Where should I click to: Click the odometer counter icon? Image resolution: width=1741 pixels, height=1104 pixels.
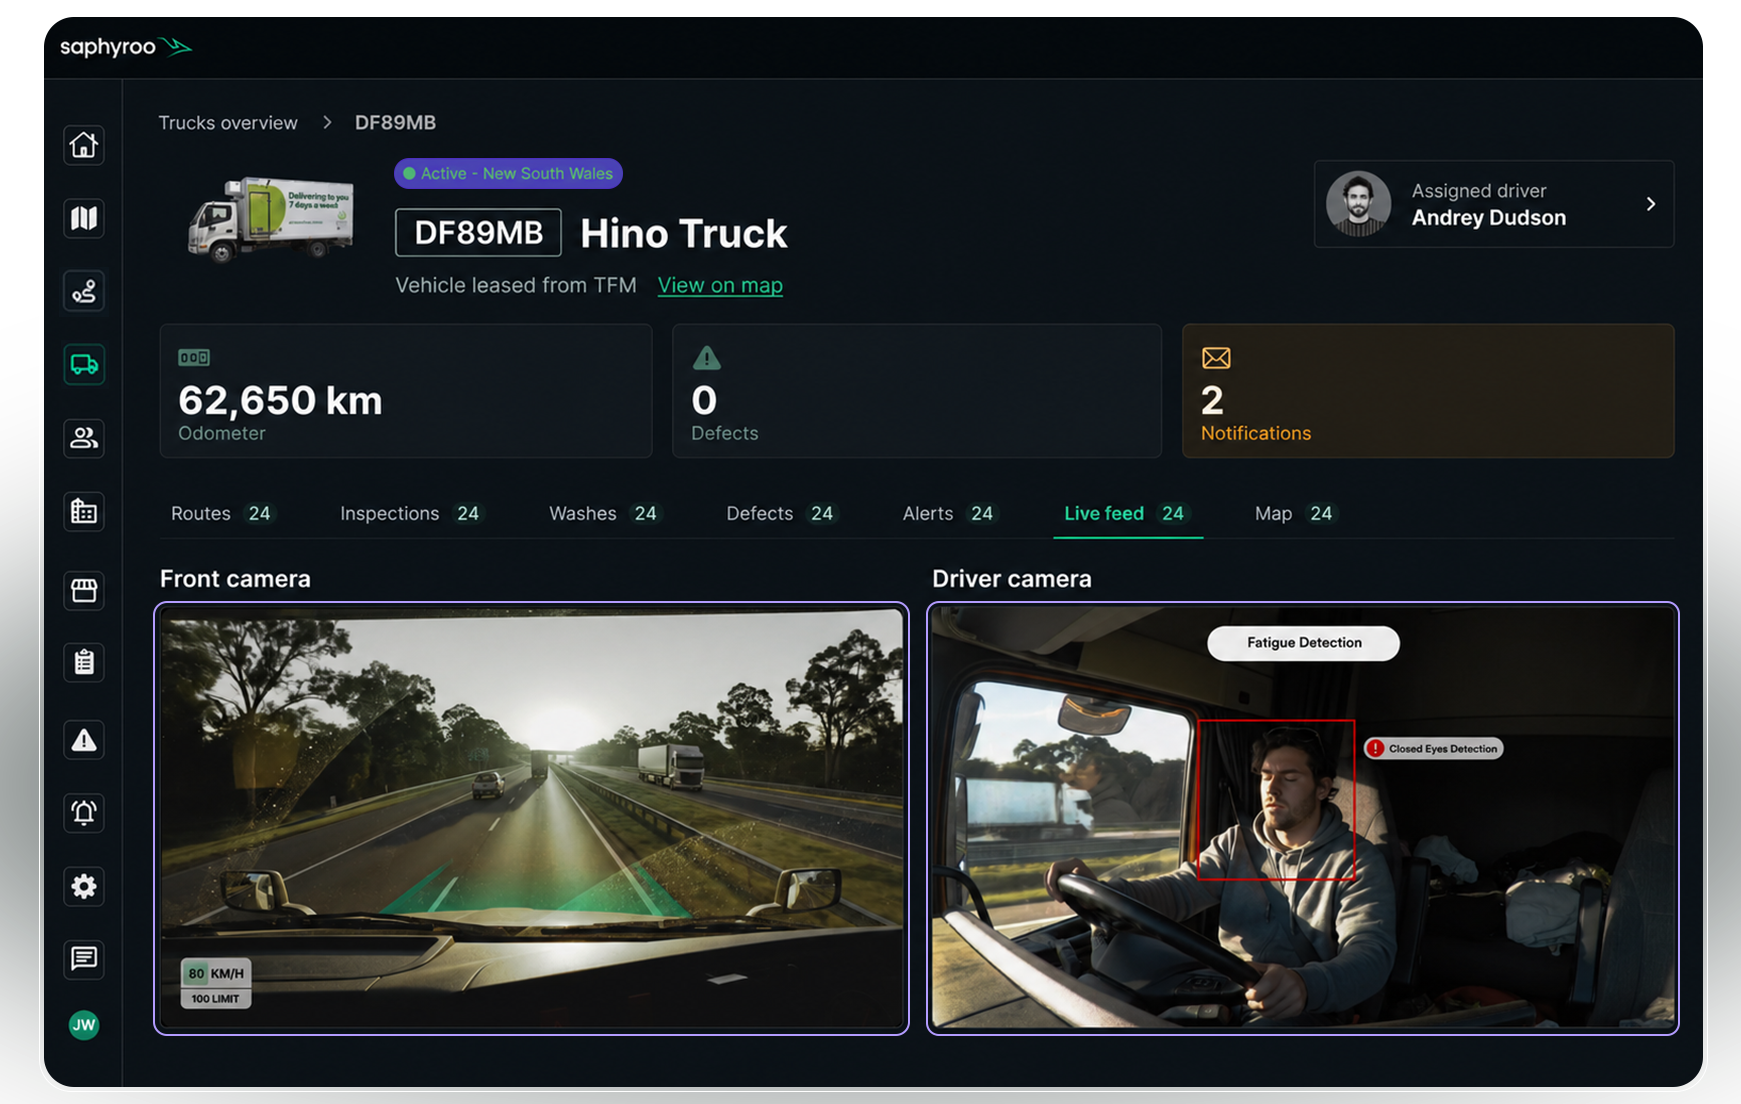point(194,357)
